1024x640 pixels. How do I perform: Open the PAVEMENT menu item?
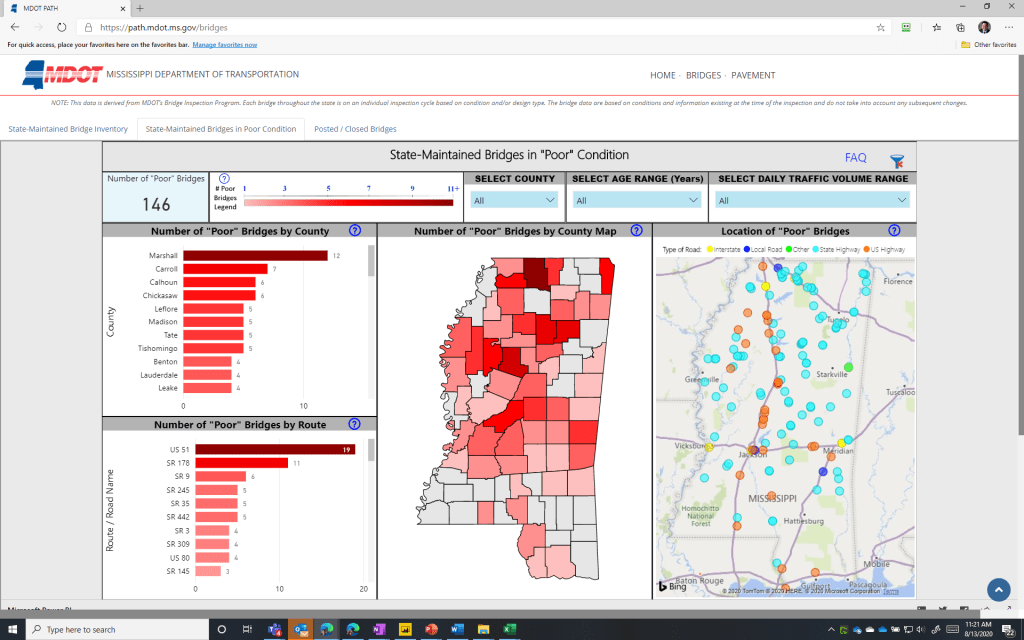pos(753,75)
